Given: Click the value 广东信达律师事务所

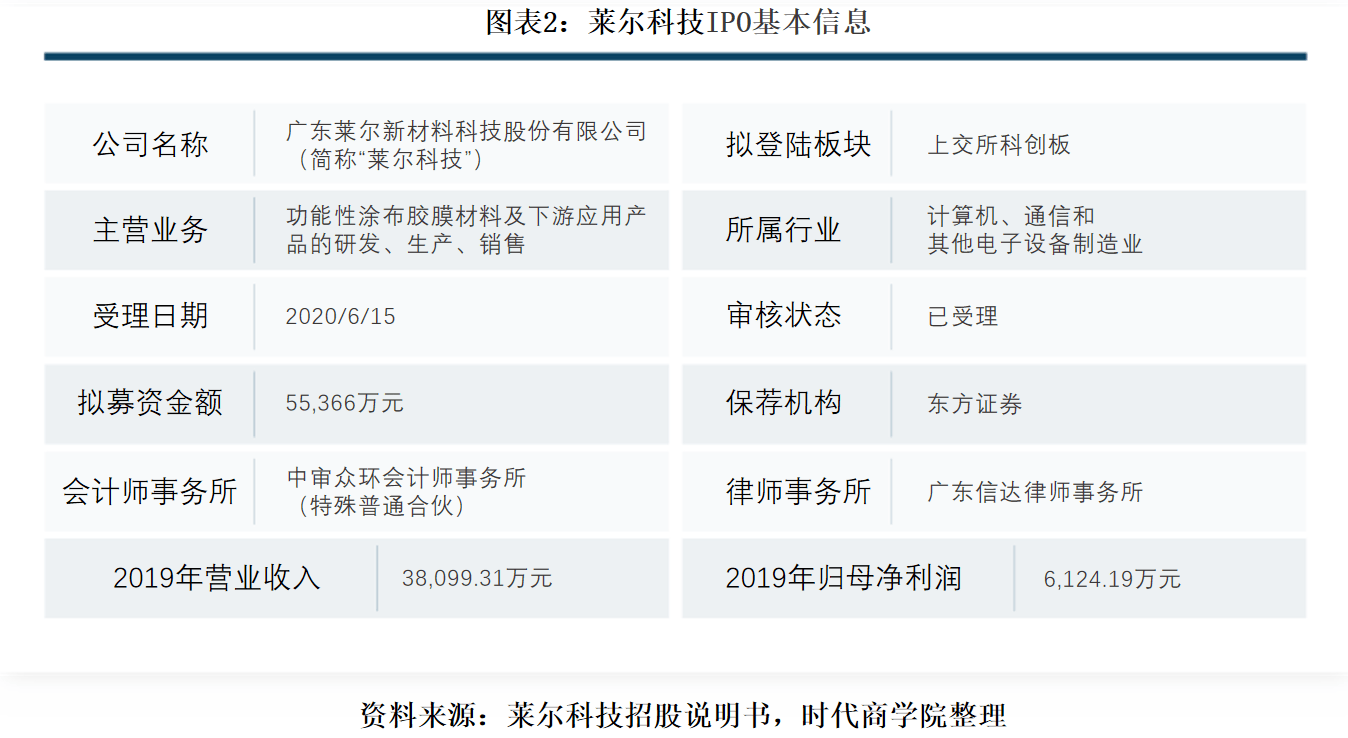Looking at the screenshot, I should coord(1035,492).
